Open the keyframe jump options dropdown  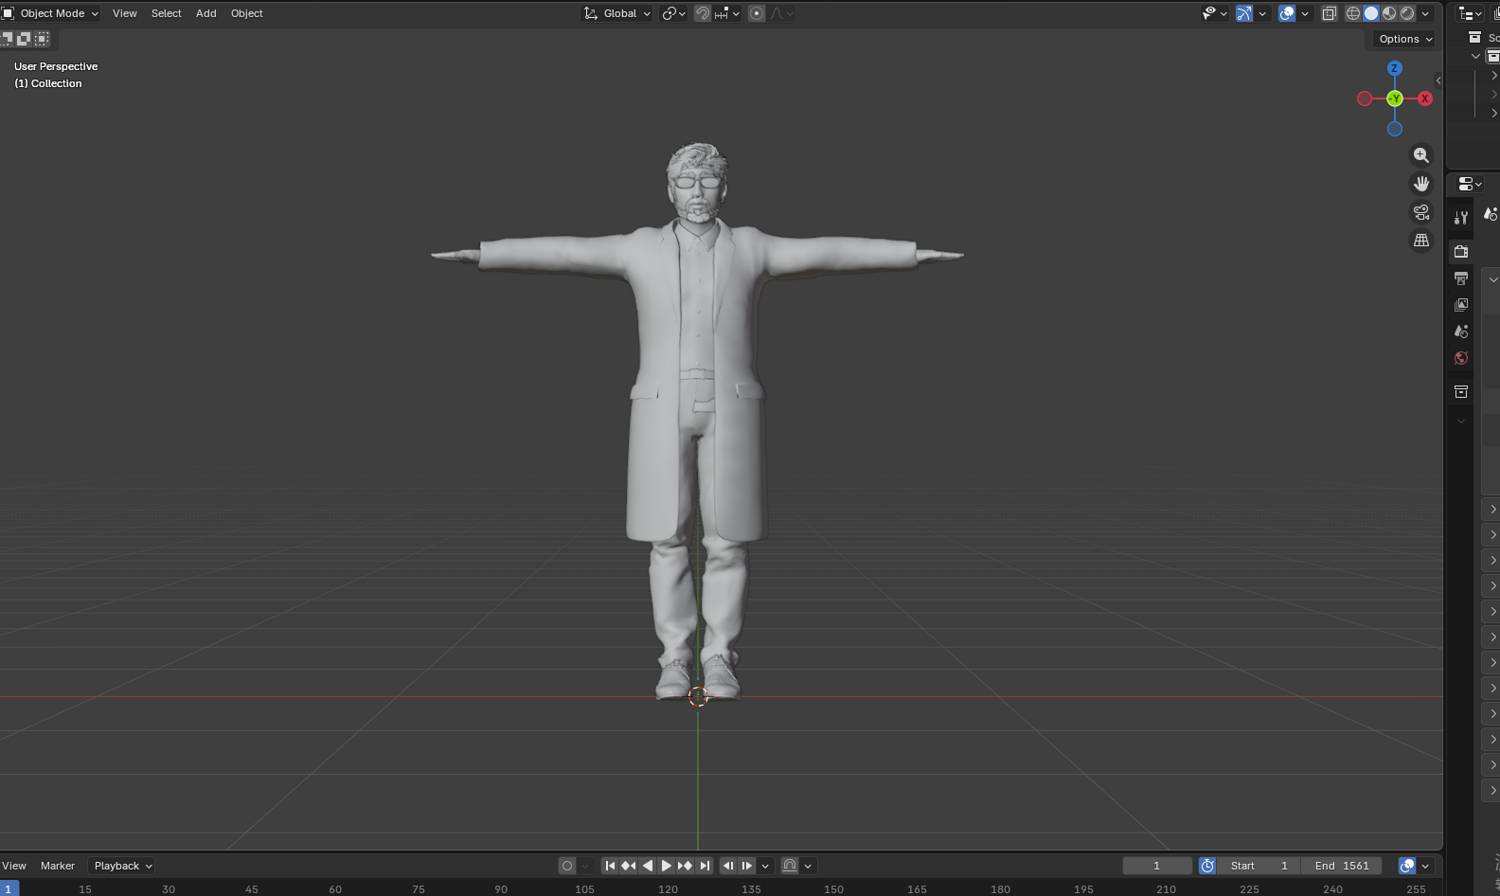[765, 866]
